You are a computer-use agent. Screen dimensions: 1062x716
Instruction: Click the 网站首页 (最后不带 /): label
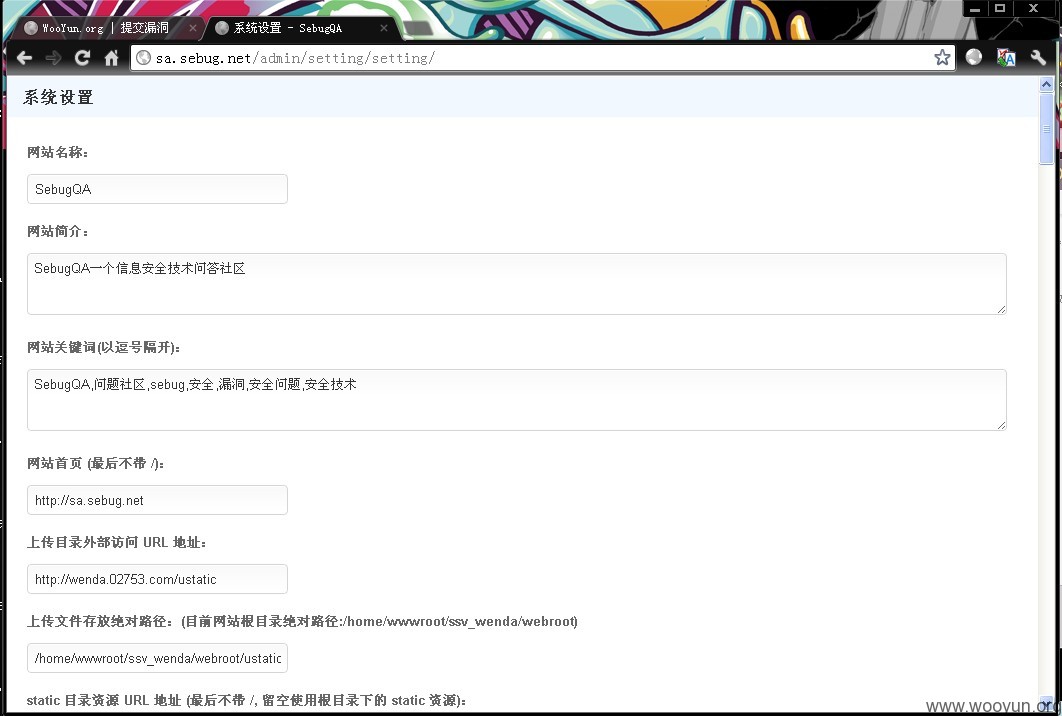(x=95, y=463)
